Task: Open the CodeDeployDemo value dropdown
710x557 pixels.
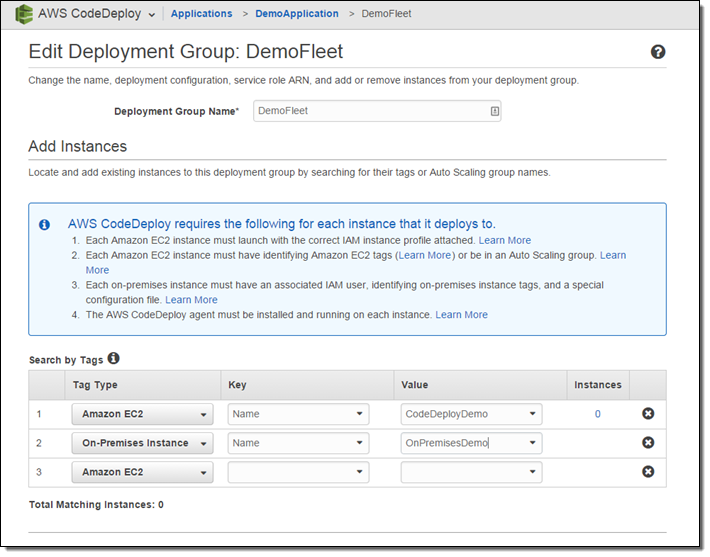Action: (x=471, y=414)
